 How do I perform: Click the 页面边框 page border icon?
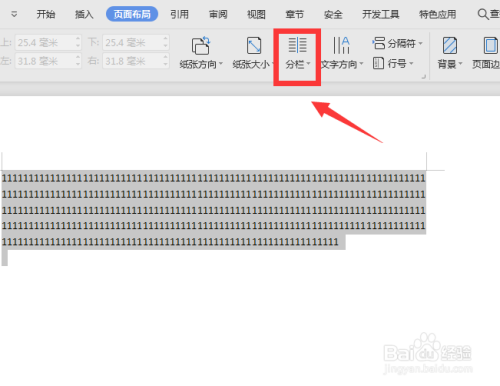point(490,45)
